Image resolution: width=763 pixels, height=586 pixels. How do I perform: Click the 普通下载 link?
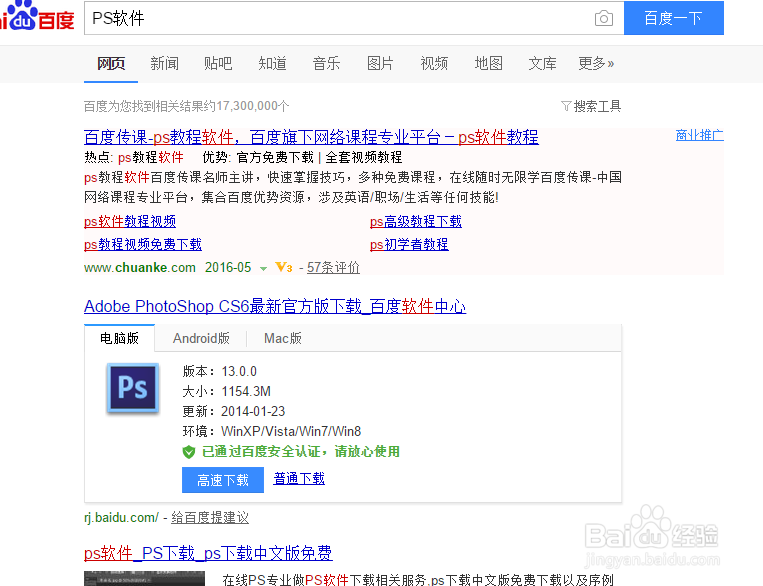click(299, 478)
